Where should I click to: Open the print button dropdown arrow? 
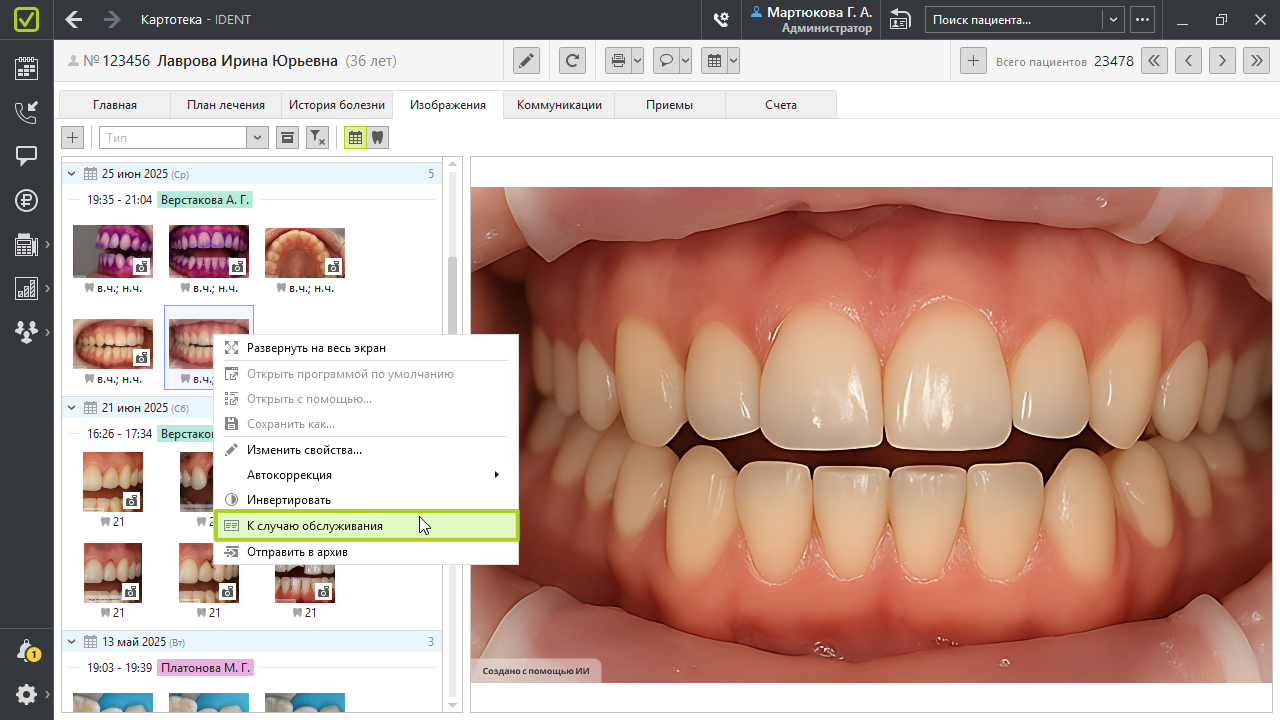tap(637, 61)
